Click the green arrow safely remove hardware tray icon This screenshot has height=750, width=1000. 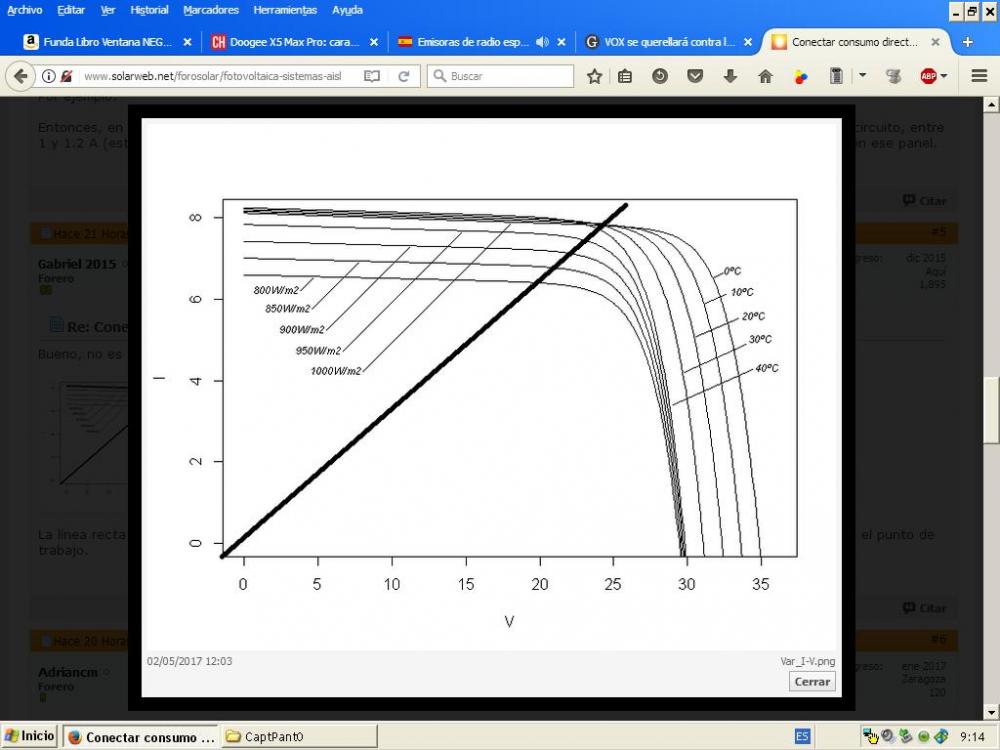[906, 737]
